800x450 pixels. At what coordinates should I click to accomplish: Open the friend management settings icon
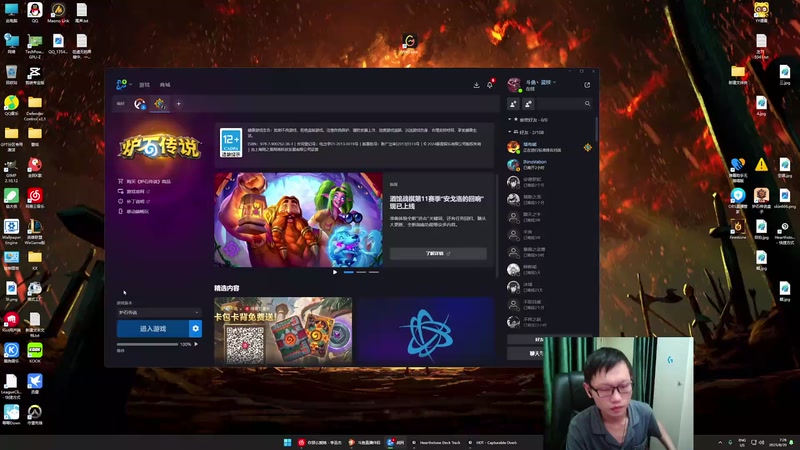point(529,104)
